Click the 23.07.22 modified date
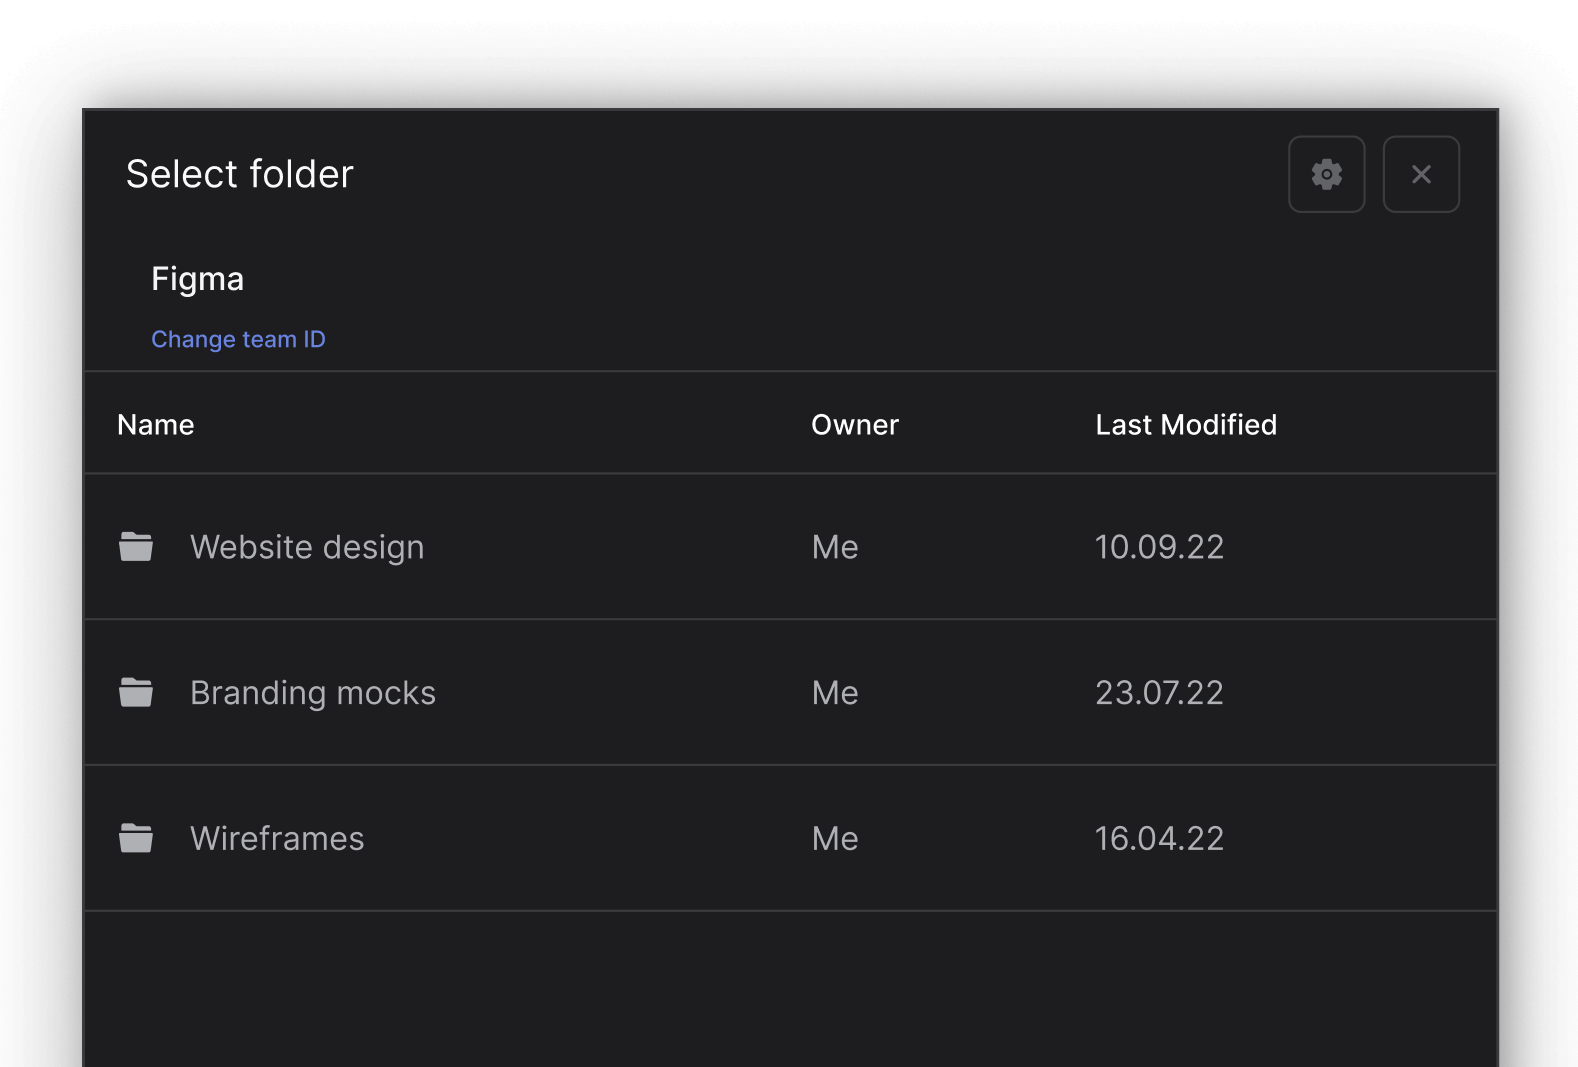Image resolution: width=1578 pixels, height=1067 pixels. click(1159, 692)
